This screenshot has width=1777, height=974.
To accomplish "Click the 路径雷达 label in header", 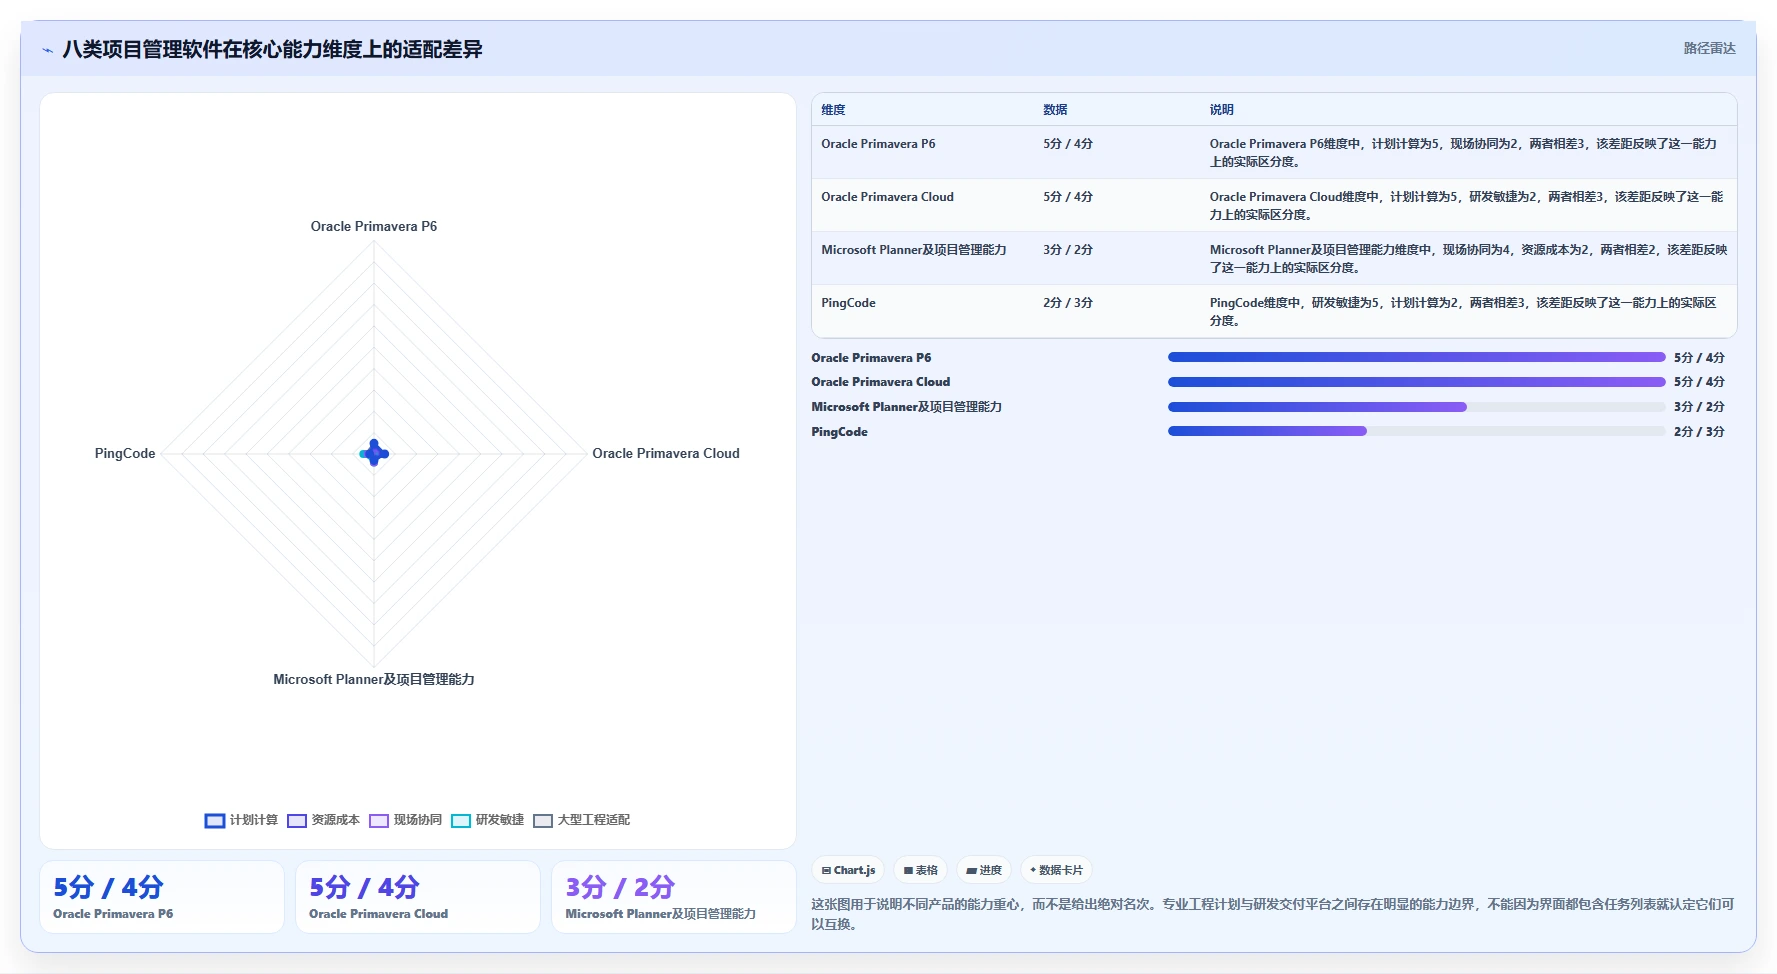I will coord(1709,48).
